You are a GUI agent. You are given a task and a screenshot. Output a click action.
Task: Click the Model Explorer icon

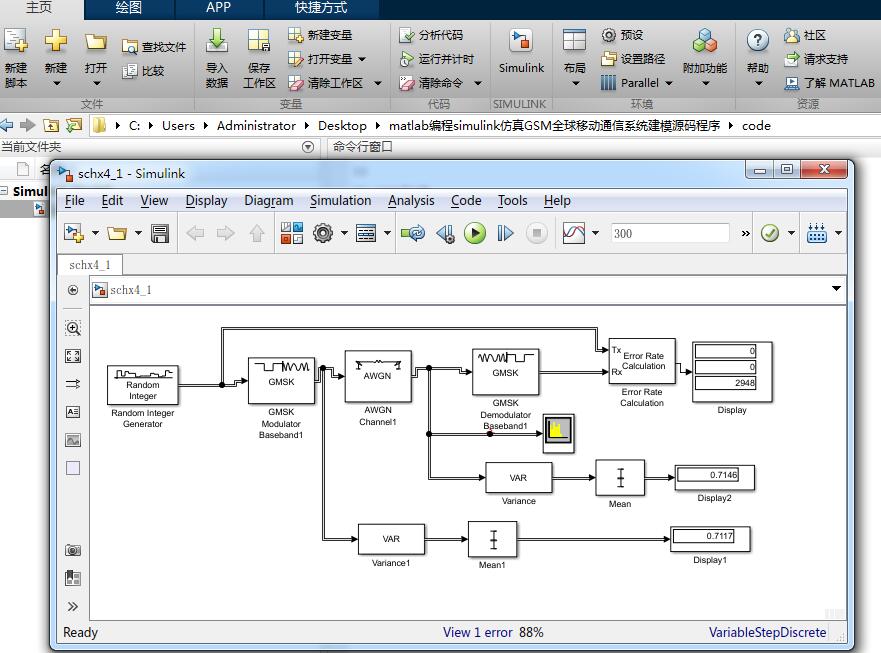366,233
